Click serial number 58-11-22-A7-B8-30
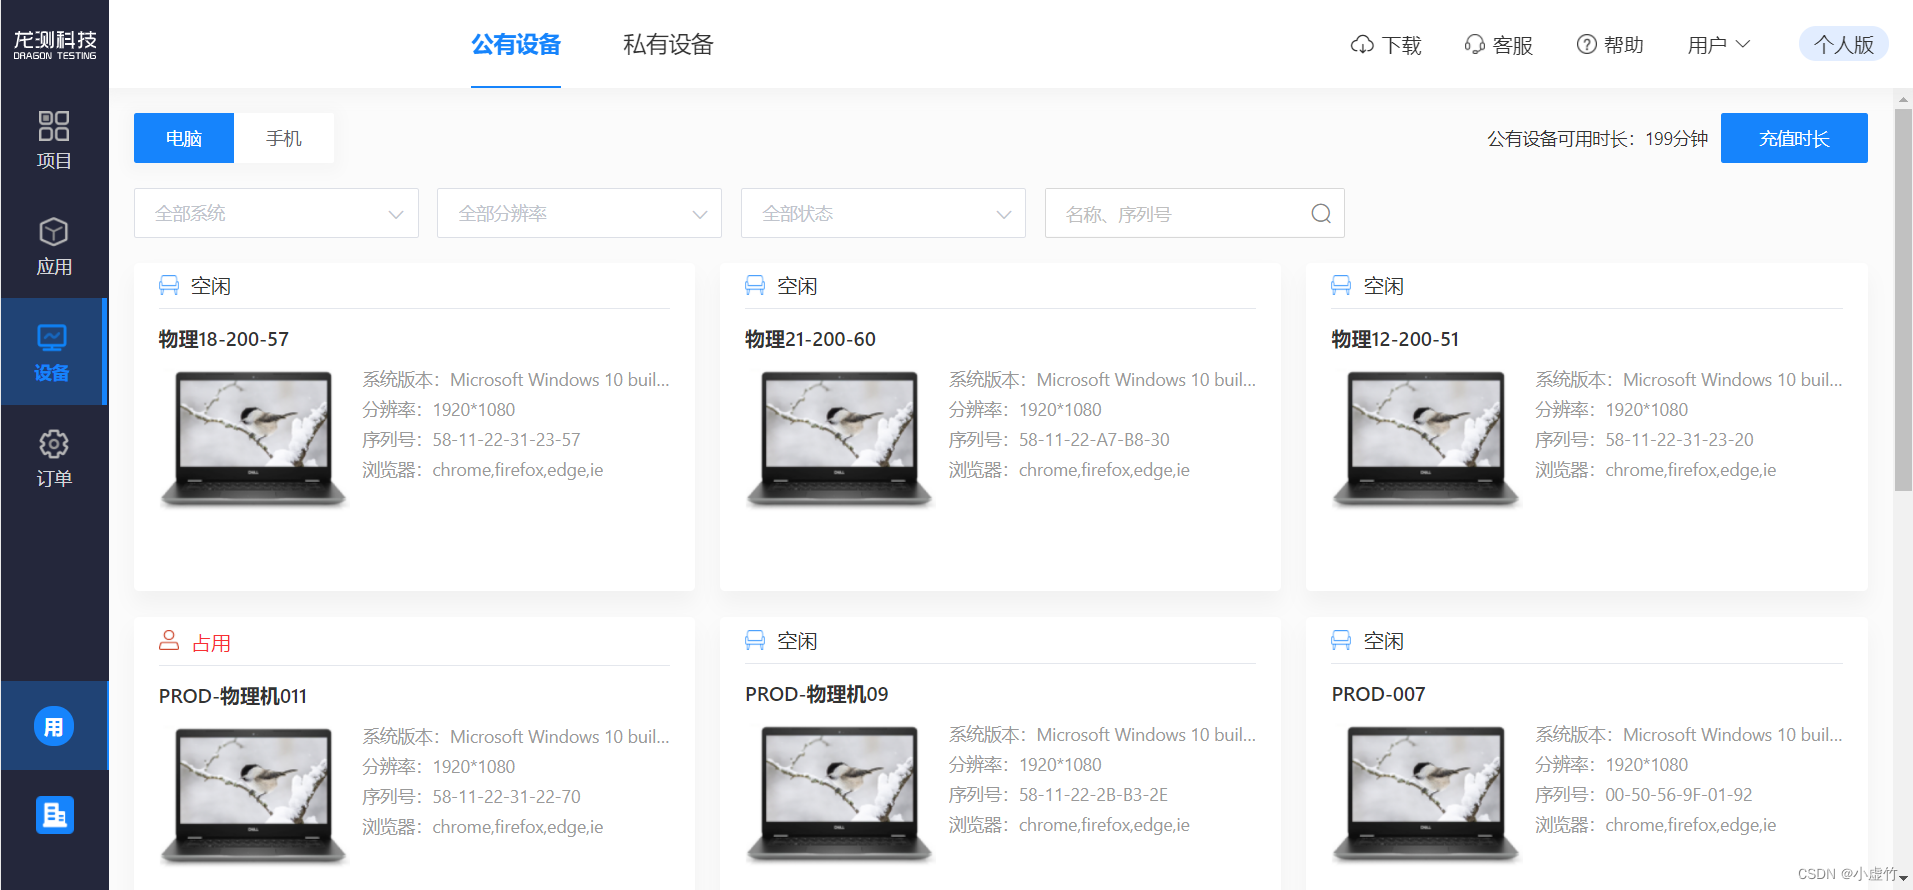 [1094, 440]
